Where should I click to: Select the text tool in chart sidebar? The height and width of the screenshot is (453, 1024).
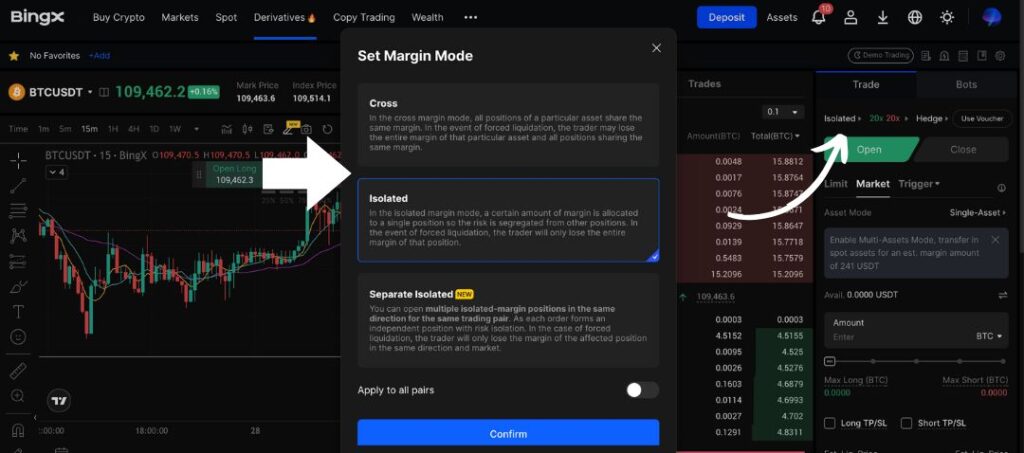coord(18,311)
